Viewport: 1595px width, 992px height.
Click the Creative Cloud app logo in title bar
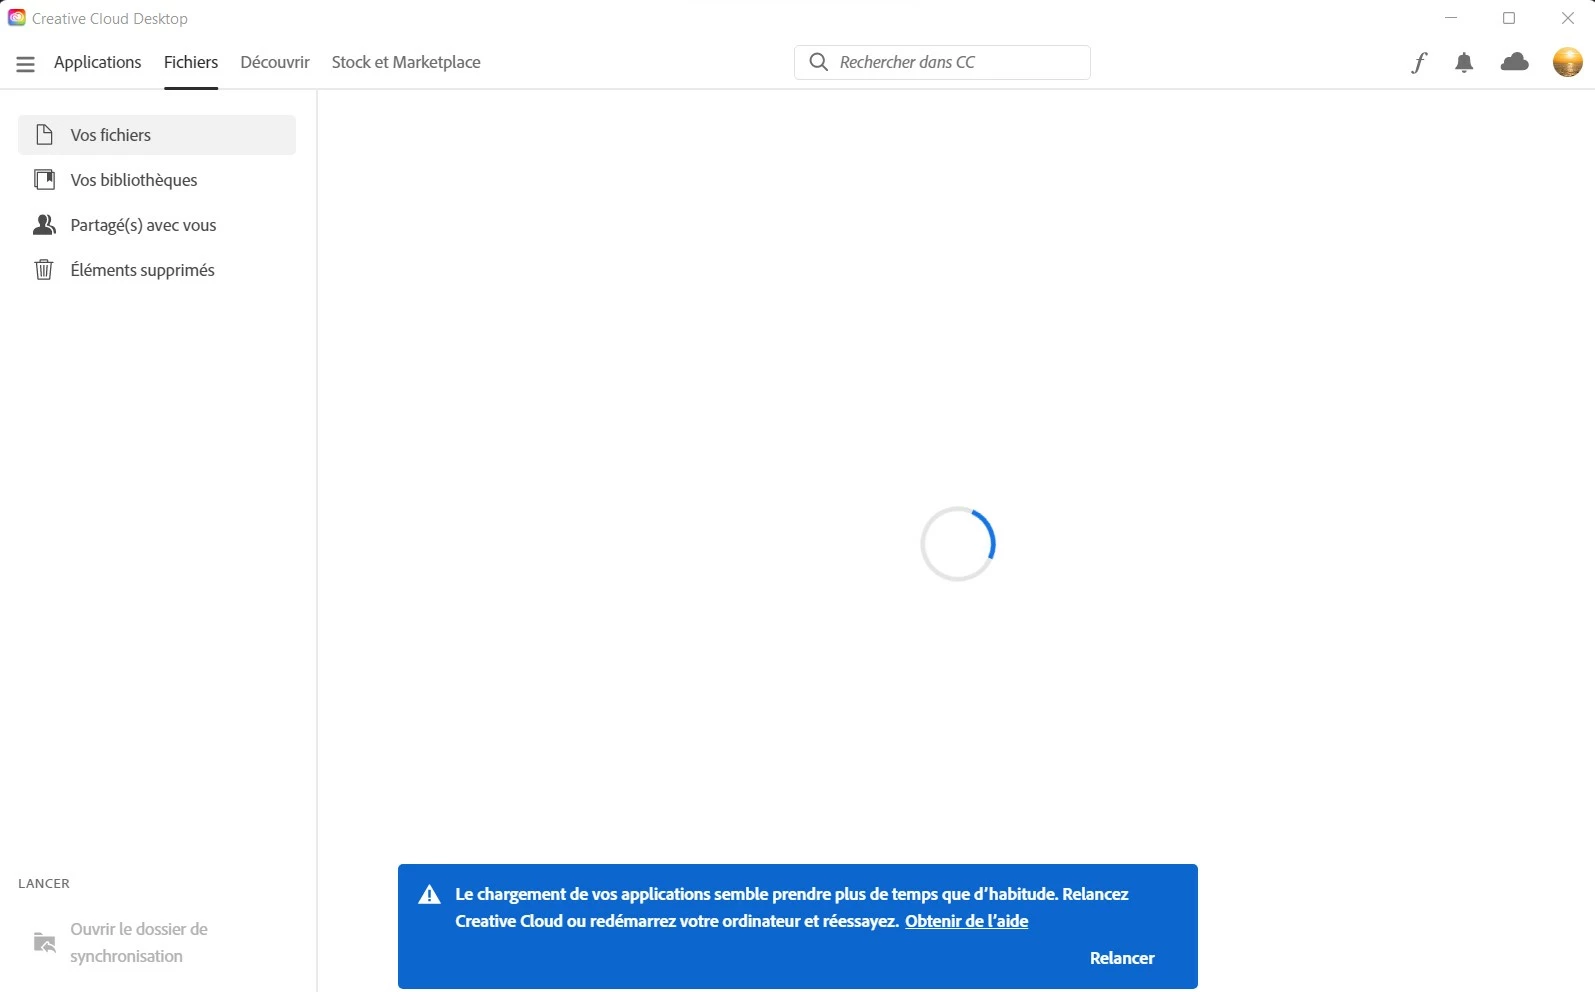[17, 18]
